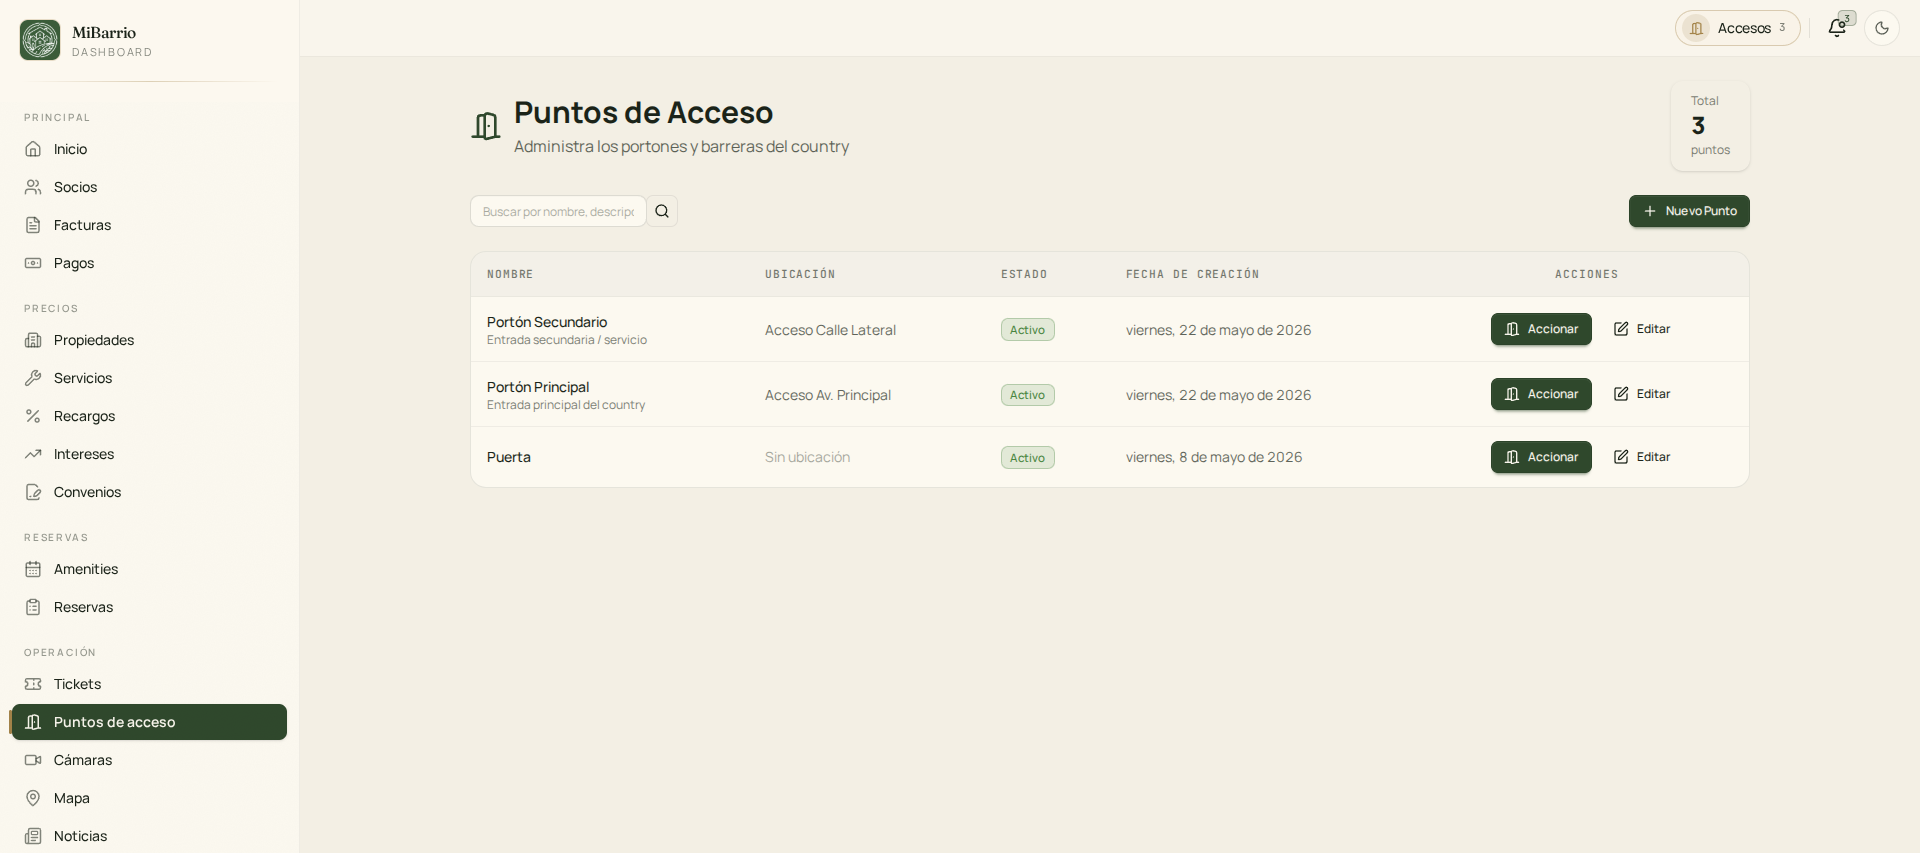The width and height of the screenshot is (1920, 853).
Task: Go to Intereses
Action: pos(148,454)
